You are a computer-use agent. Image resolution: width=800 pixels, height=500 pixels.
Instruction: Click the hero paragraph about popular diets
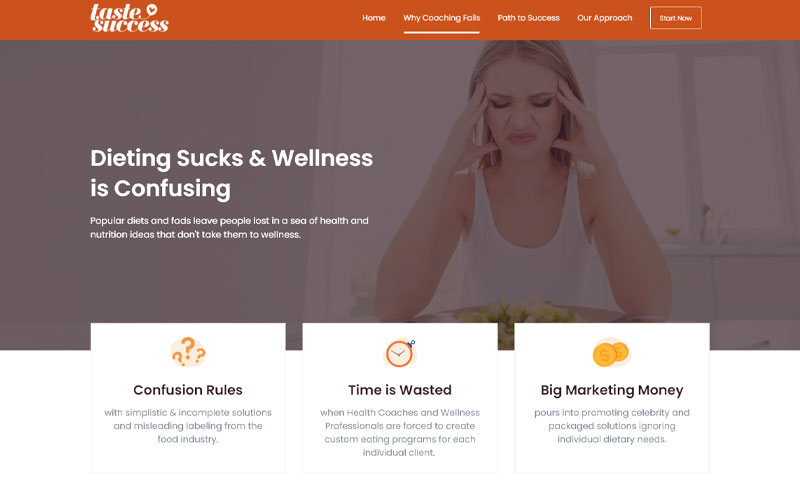pyautogui.click(x=229, y=228)
